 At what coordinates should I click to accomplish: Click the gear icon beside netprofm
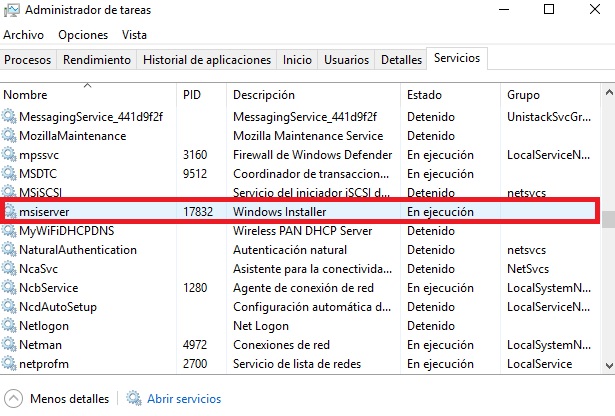coord(9,363)
